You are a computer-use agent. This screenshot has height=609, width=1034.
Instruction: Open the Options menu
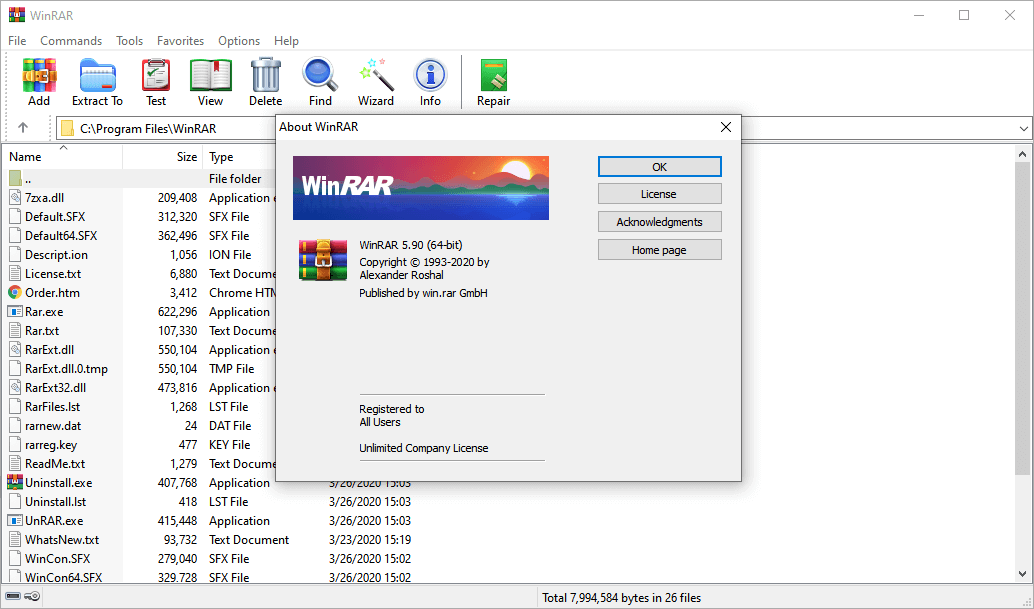tap(239, 41)
